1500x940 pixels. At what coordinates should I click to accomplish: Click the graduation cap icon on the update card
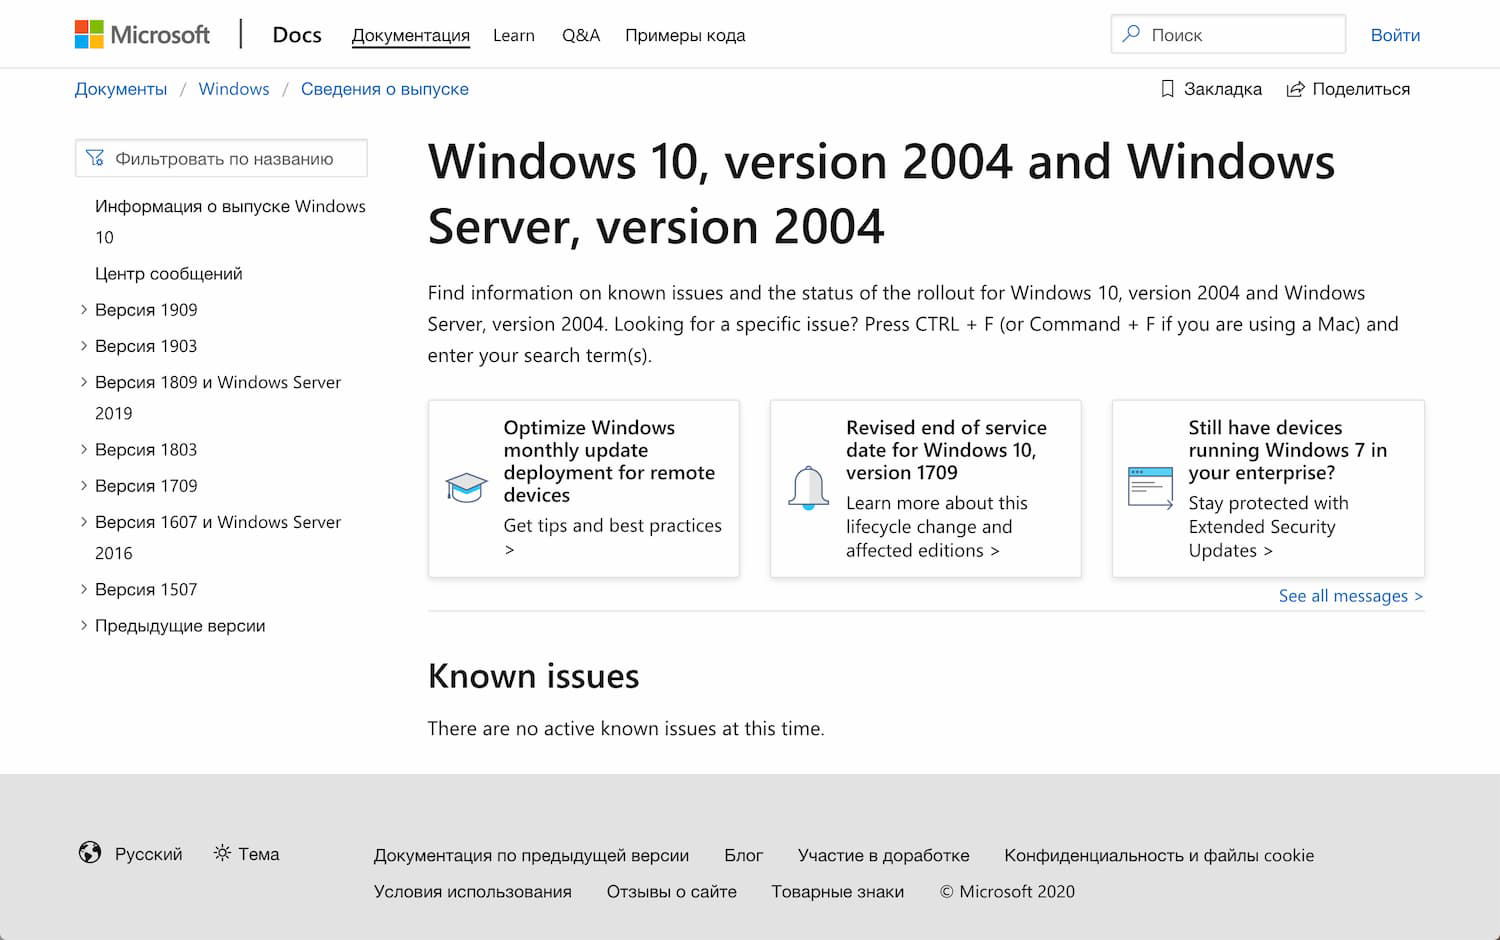pos(466,484)
